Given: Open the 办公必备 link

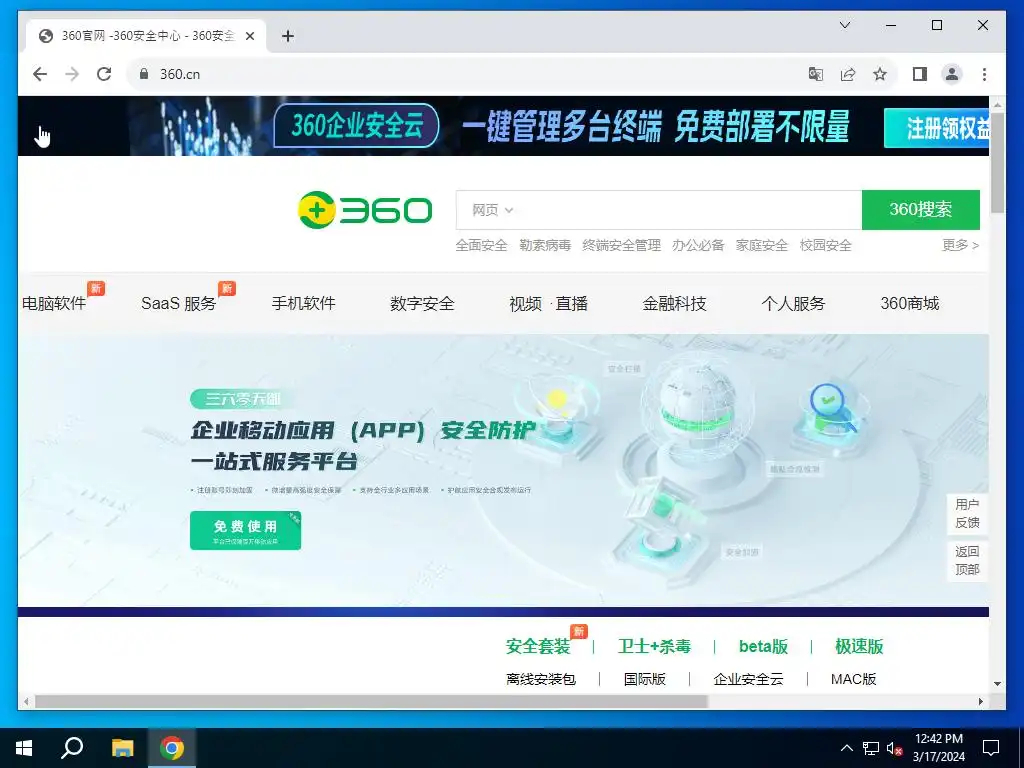Looking at the screenshot, I should pos(698,245).
